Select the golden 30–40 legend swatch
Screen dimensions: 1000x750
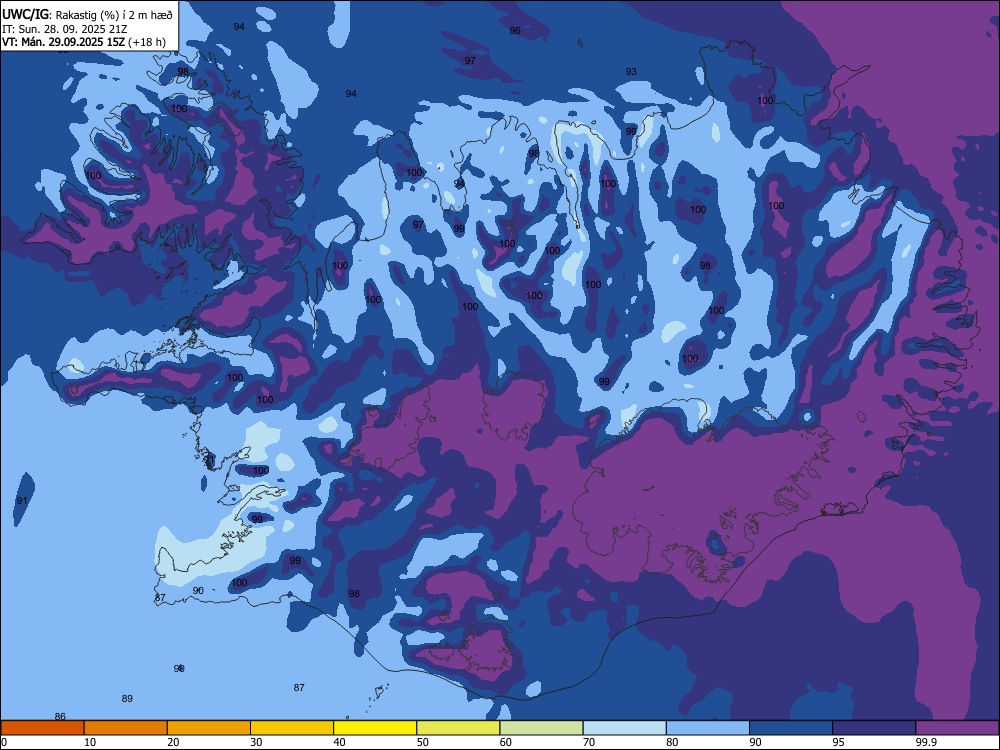292,728
